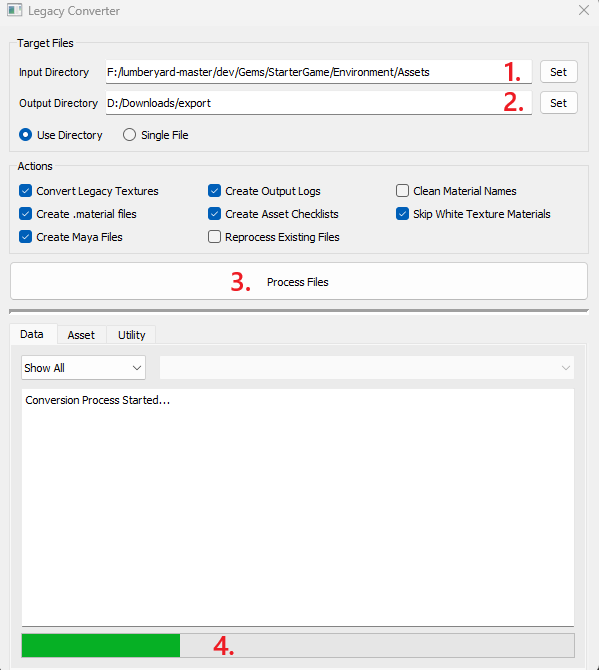Click Set button for Input Directory
This screenshot has width=599, height=670.
(558, 72)
